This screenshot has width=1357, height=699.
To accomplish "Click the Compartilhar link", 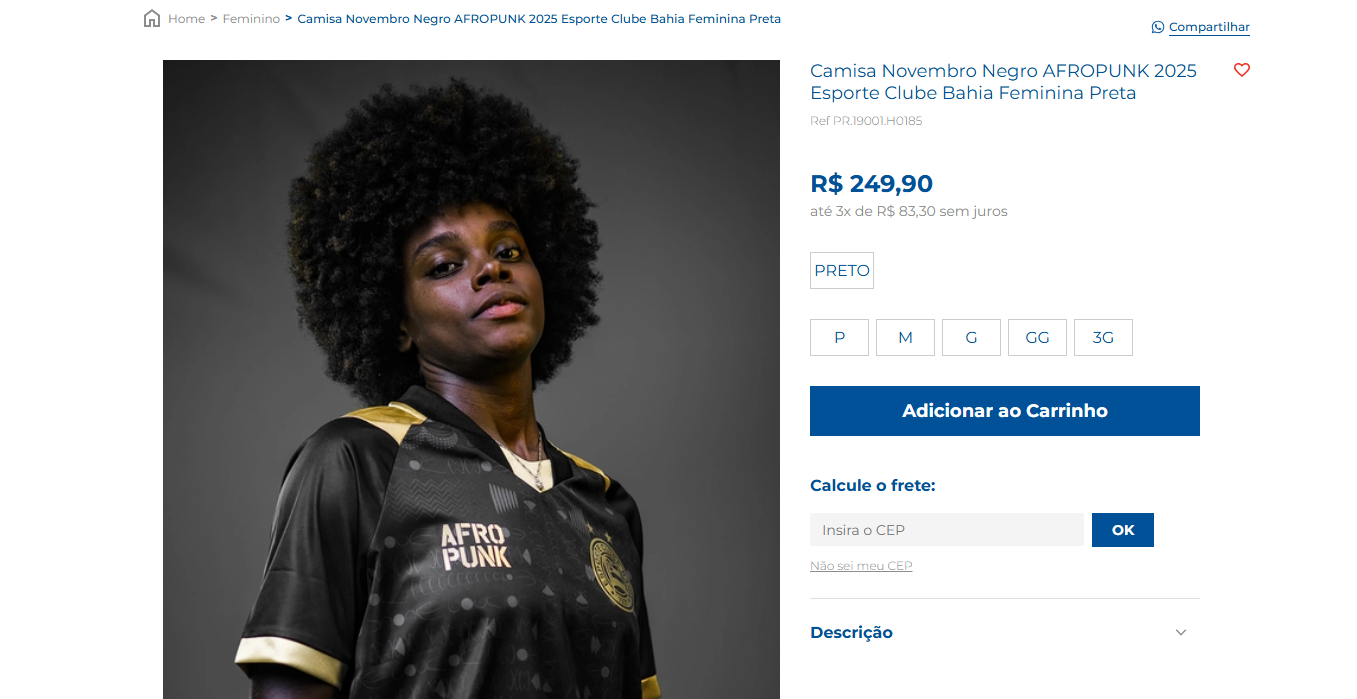I will [x=1209, y=27].
